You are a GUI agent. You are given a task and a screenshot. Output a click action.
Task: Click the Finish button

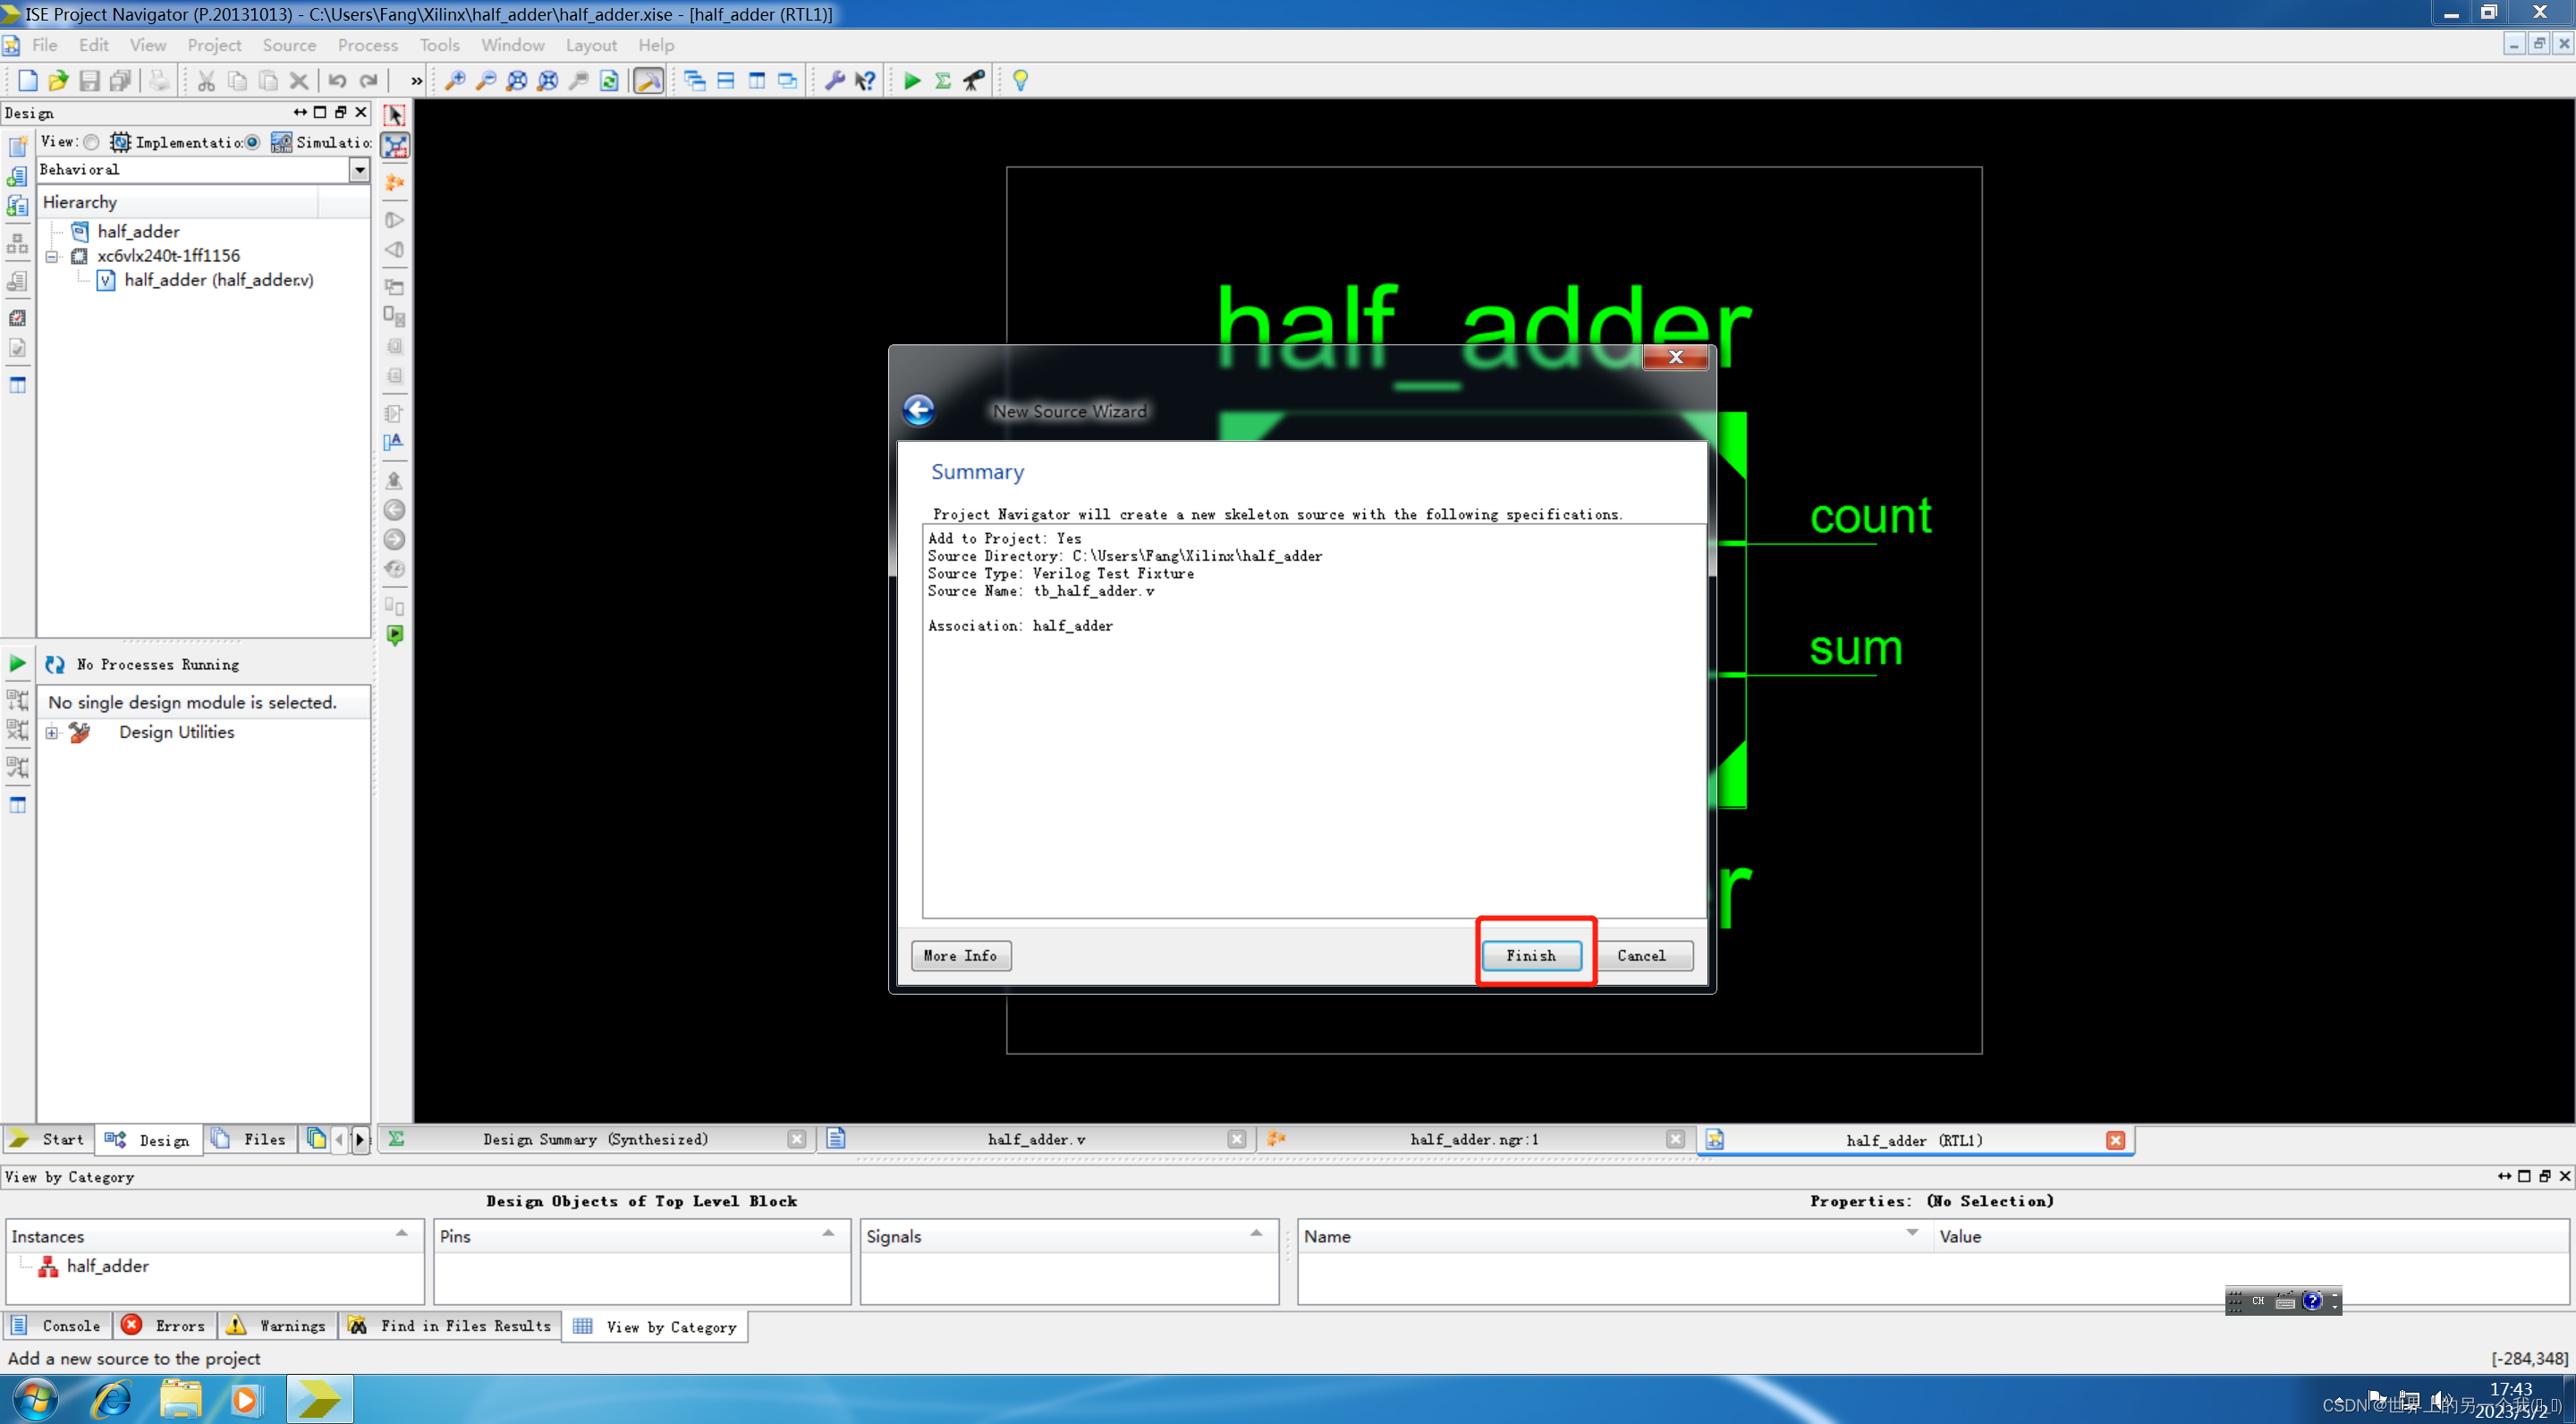click(1530, 955)
